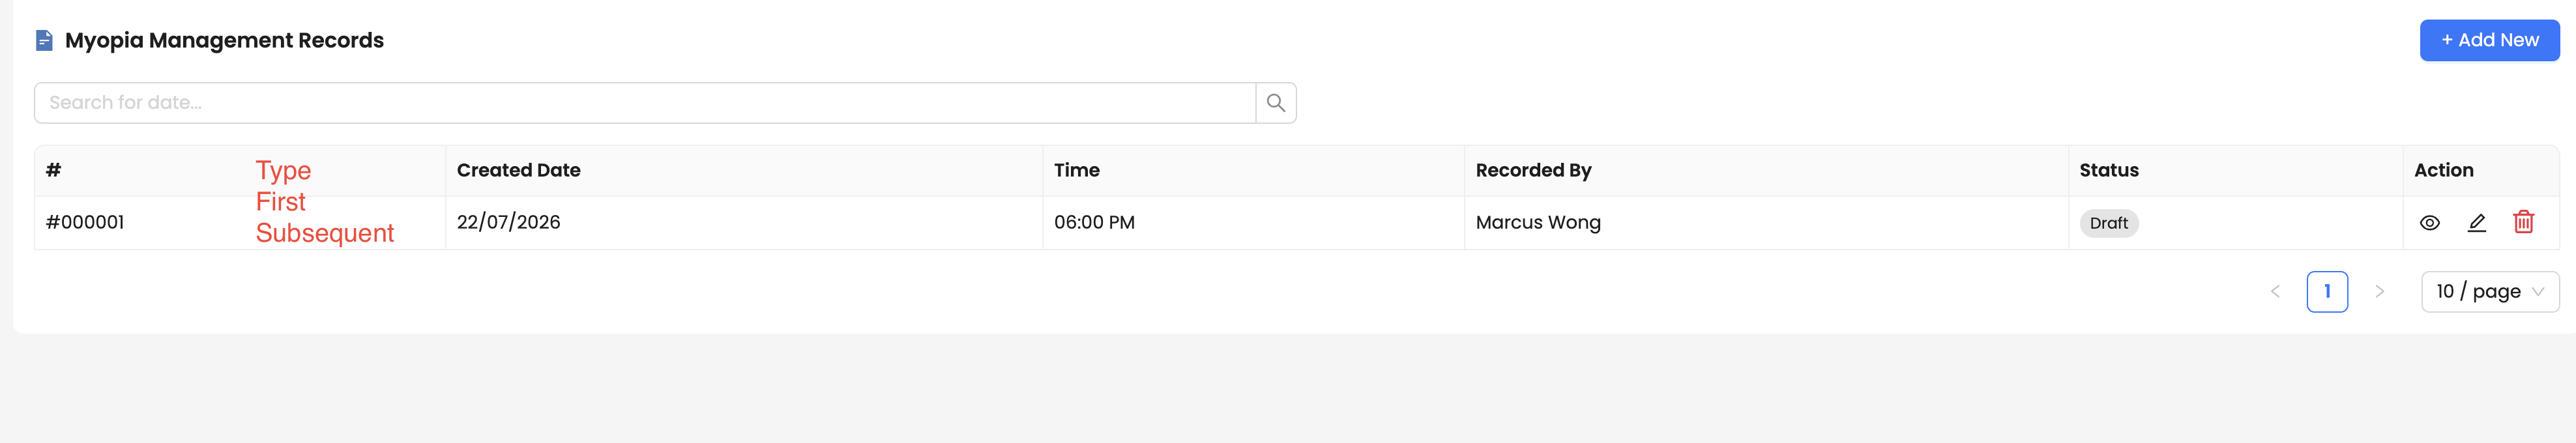Click the 22/07/2026 date cell
This screenshot has width=2576, height=443.
click(x=508, y=222)
